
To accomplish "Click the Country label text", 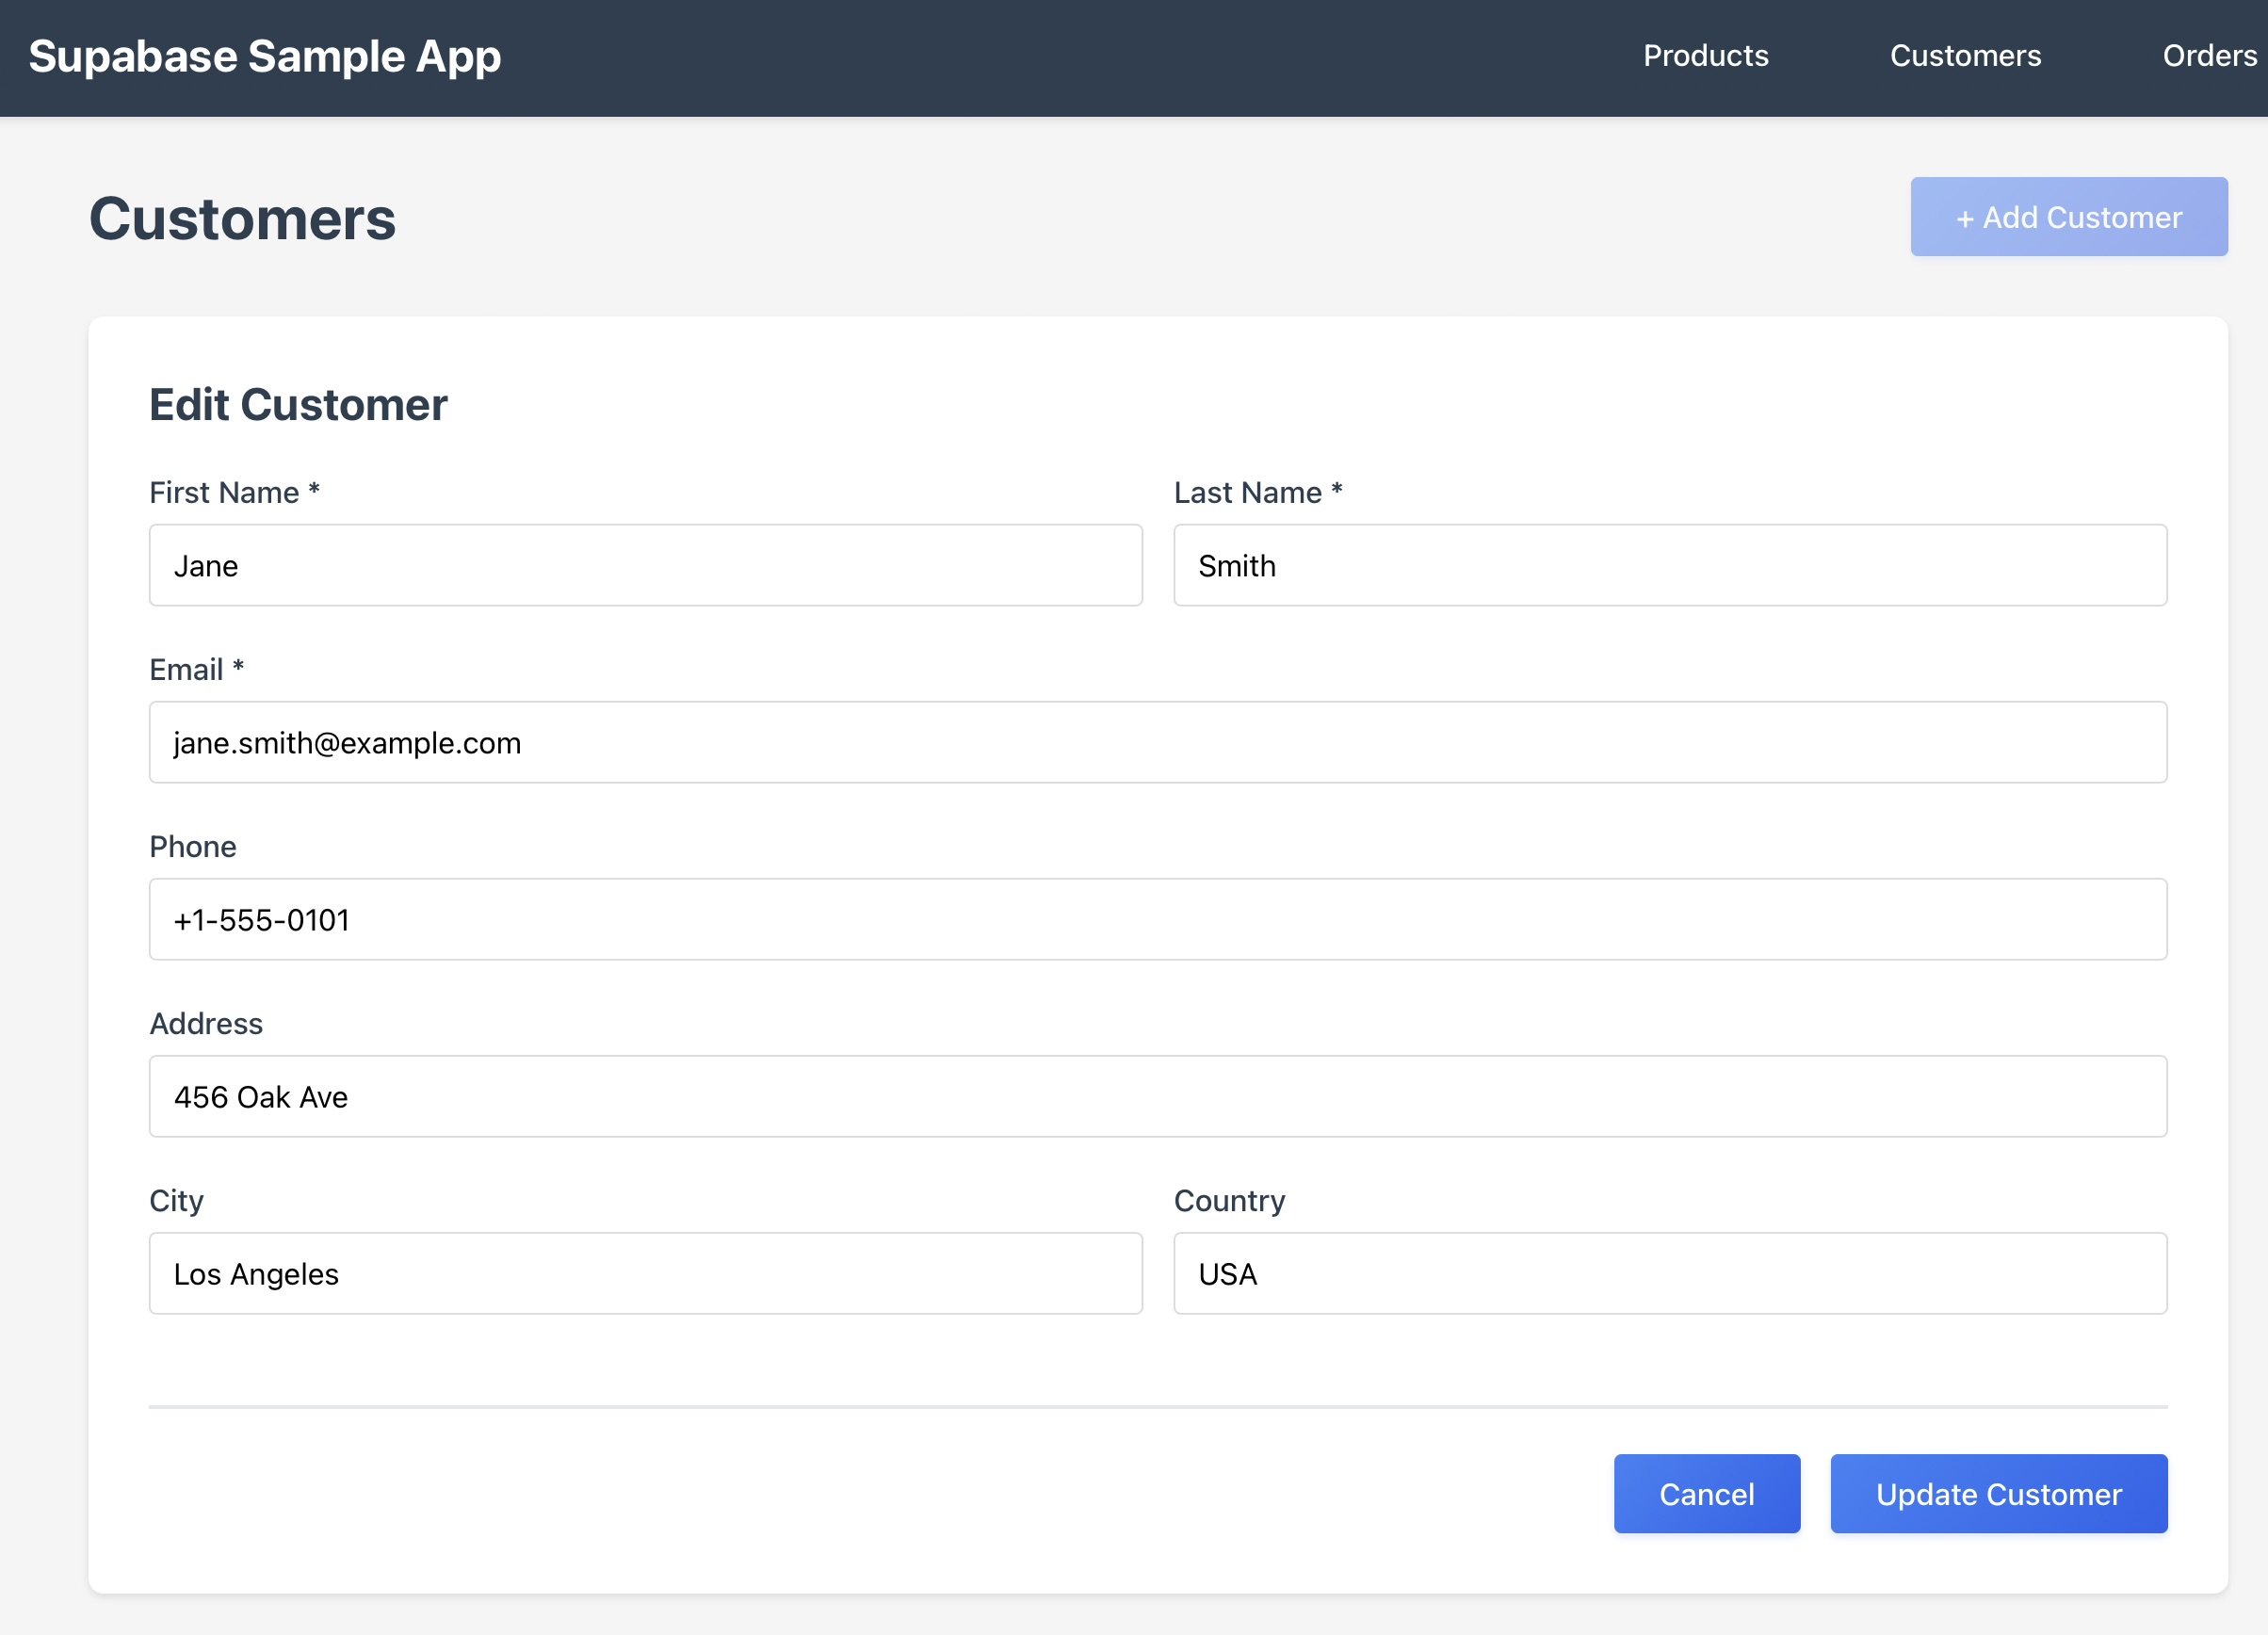I will click(x=1229, y=1200).
